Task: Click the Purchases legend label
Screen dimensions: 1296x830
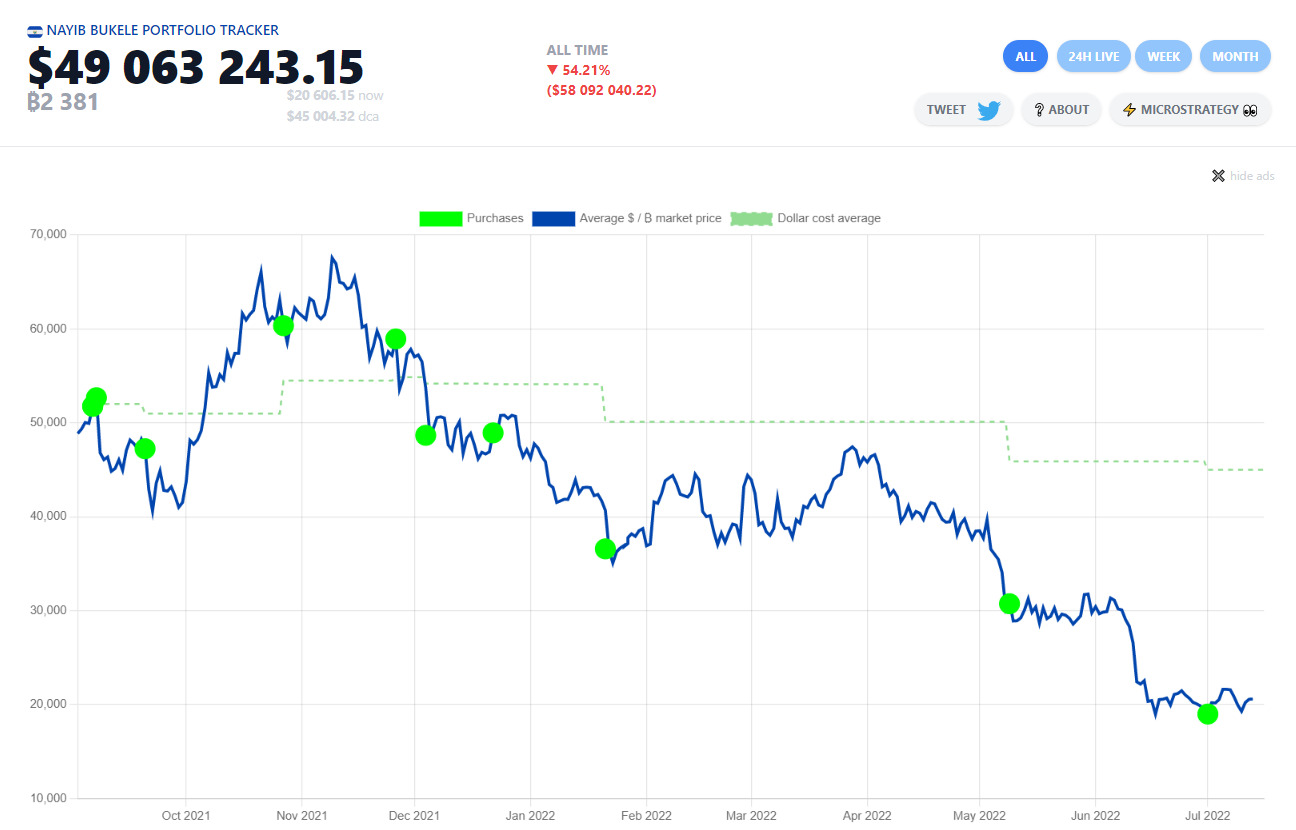Action: pyautogui.click(x=495, y=218)
